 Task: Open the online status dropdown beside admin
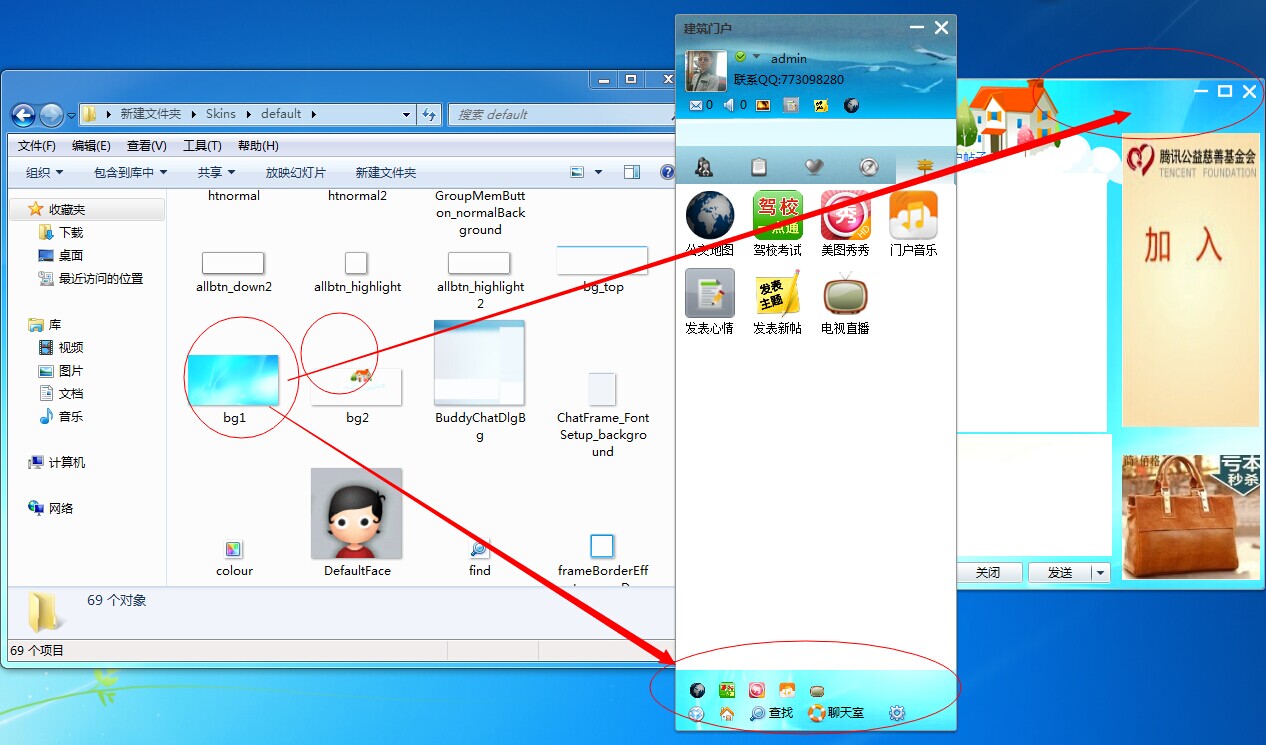click(x=757, y=57)
